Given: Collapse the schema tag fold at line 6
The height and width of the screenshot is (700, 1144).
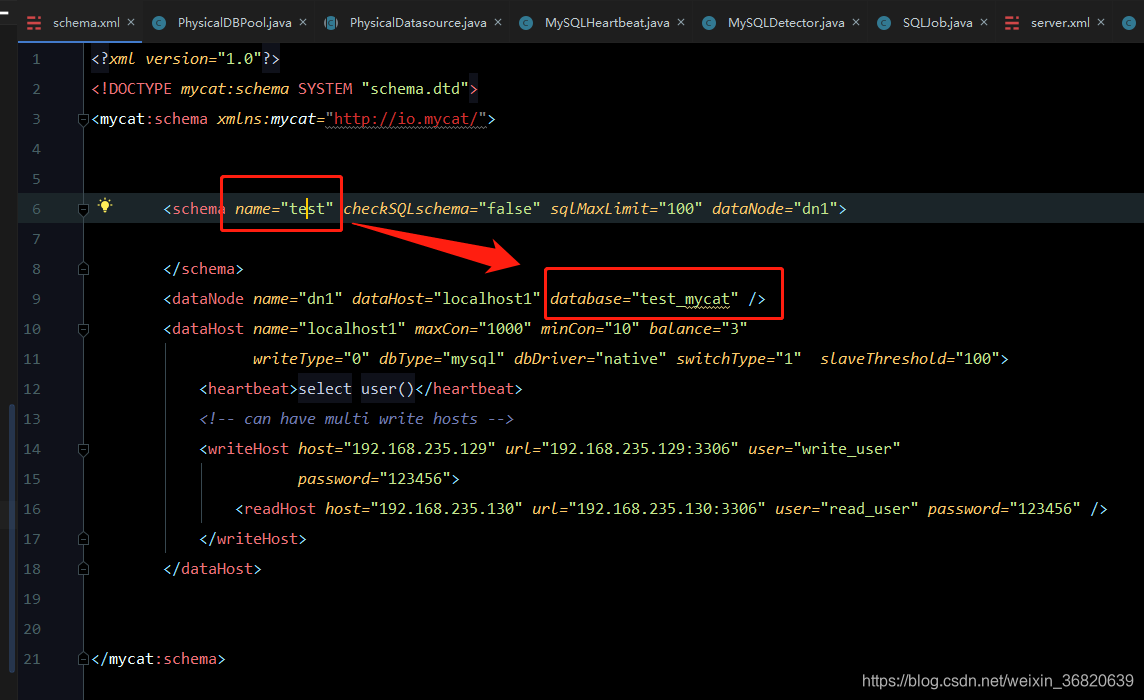Looking at the screenshot, I should coord(83,209).
